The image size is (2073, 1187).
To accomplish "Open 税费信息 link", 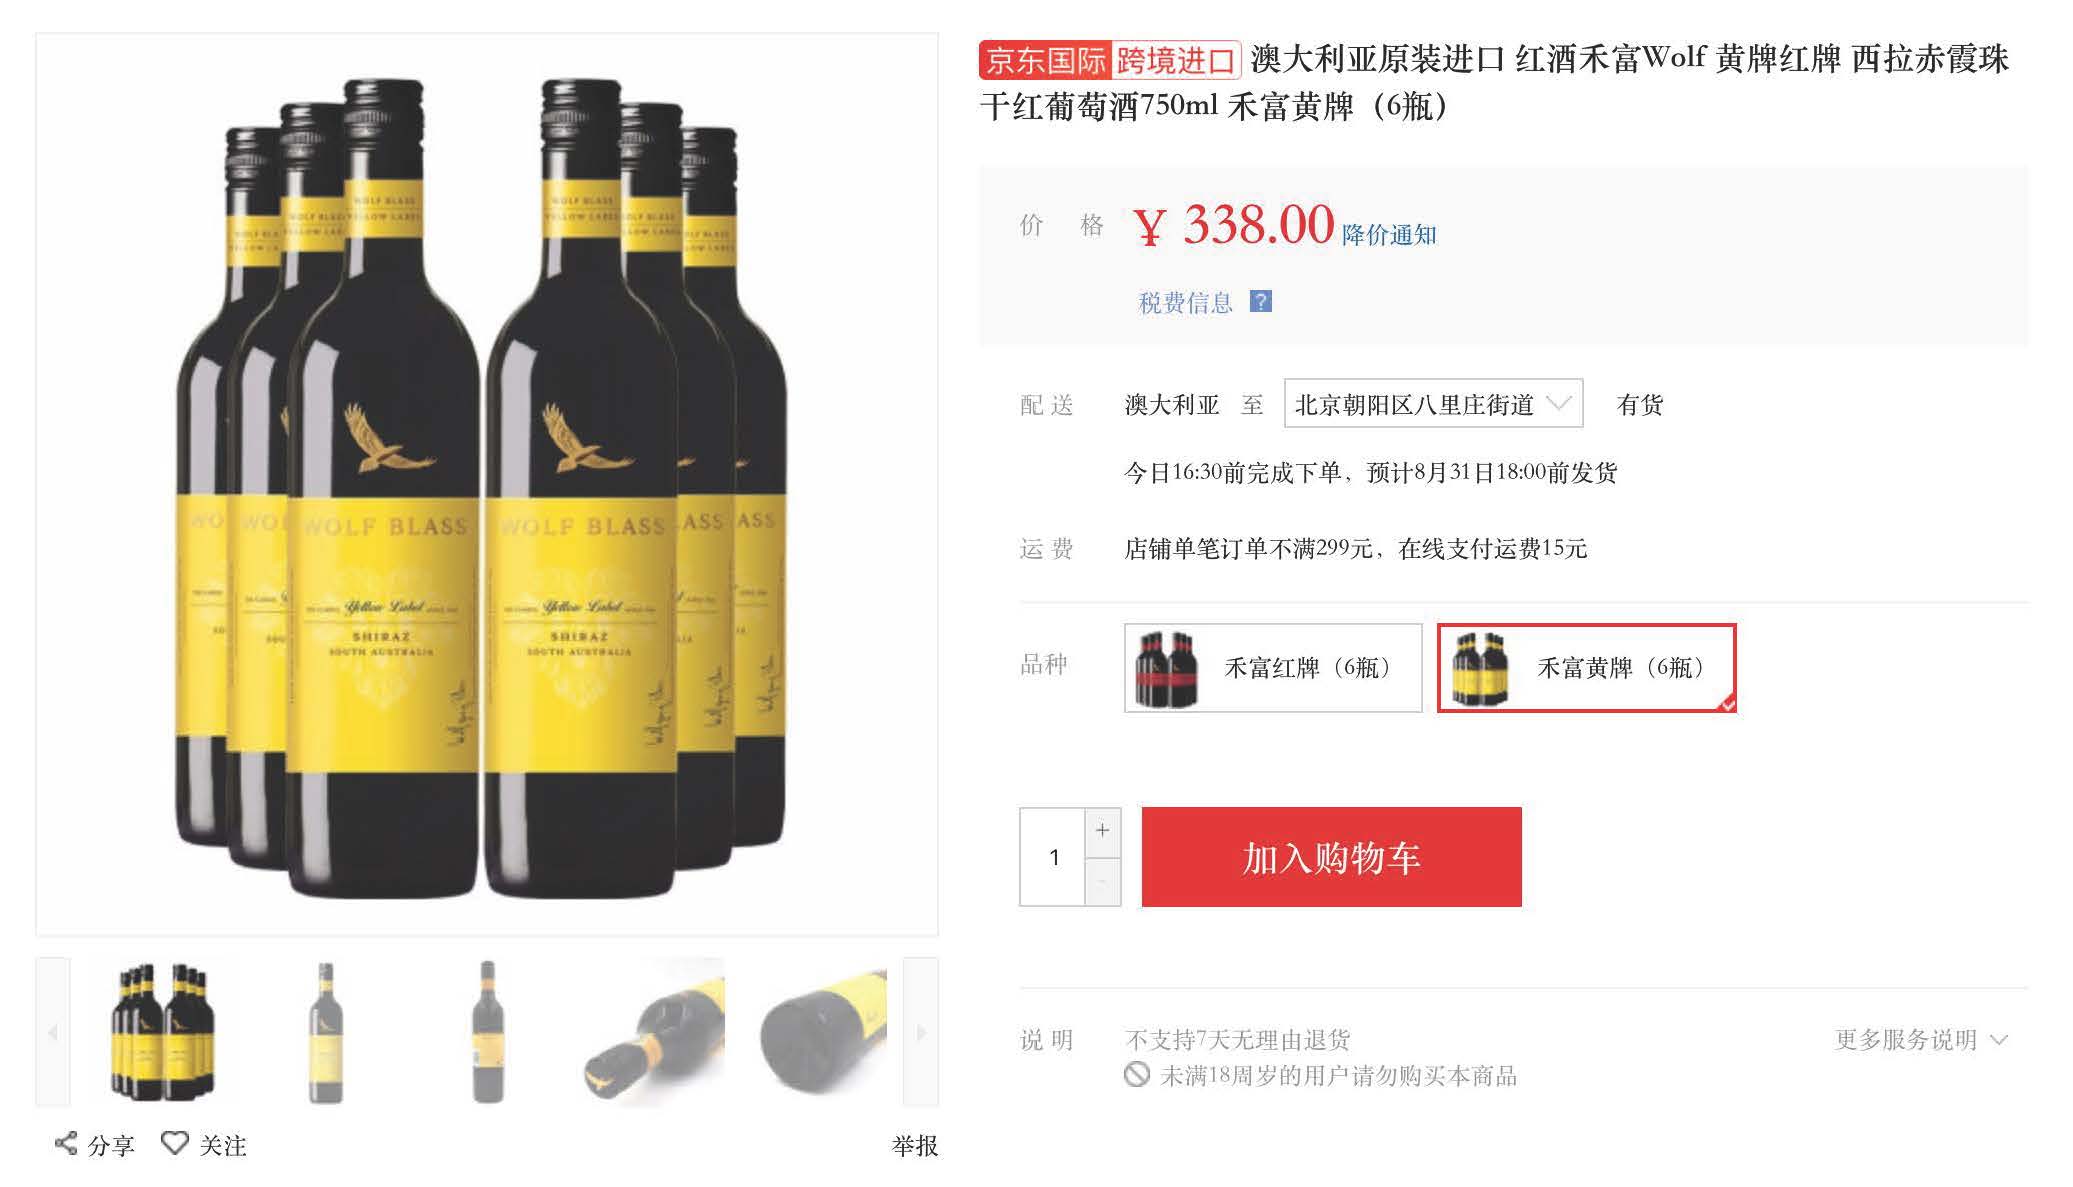I will pos(1185,303).
